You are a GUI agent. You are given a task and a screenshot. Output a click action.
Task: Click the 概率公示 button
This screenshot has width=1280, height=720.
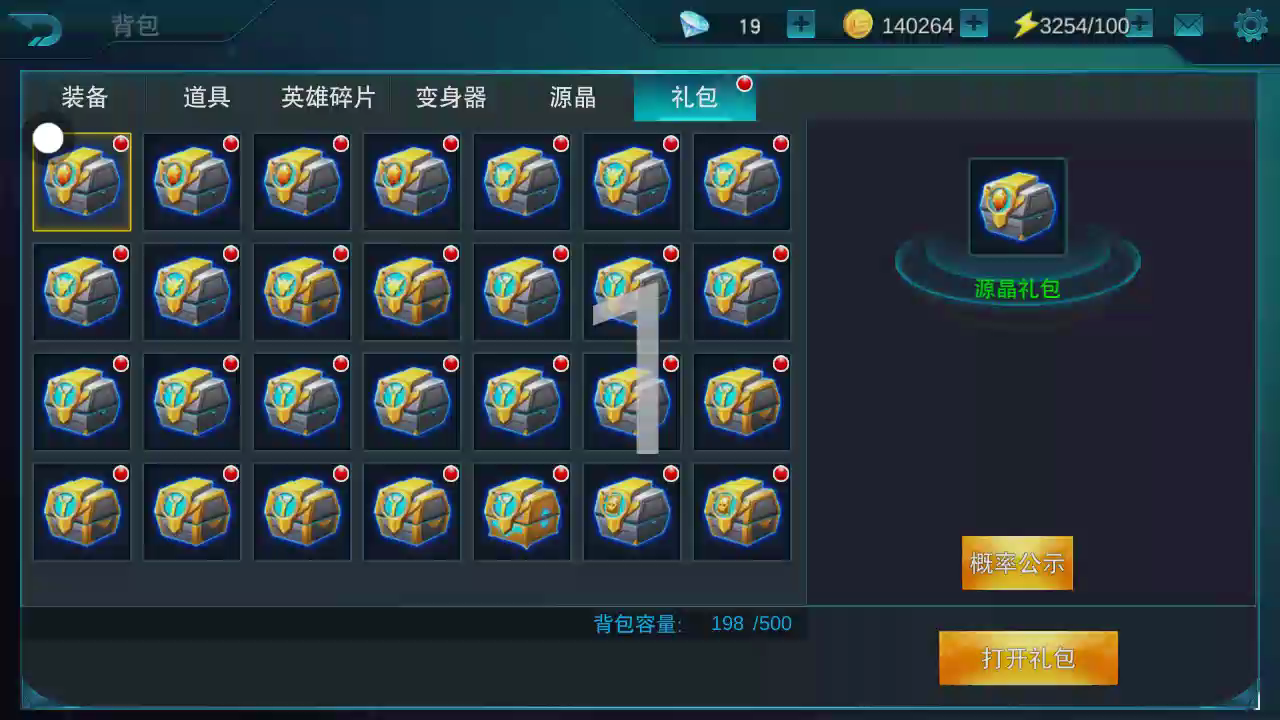1017,563
